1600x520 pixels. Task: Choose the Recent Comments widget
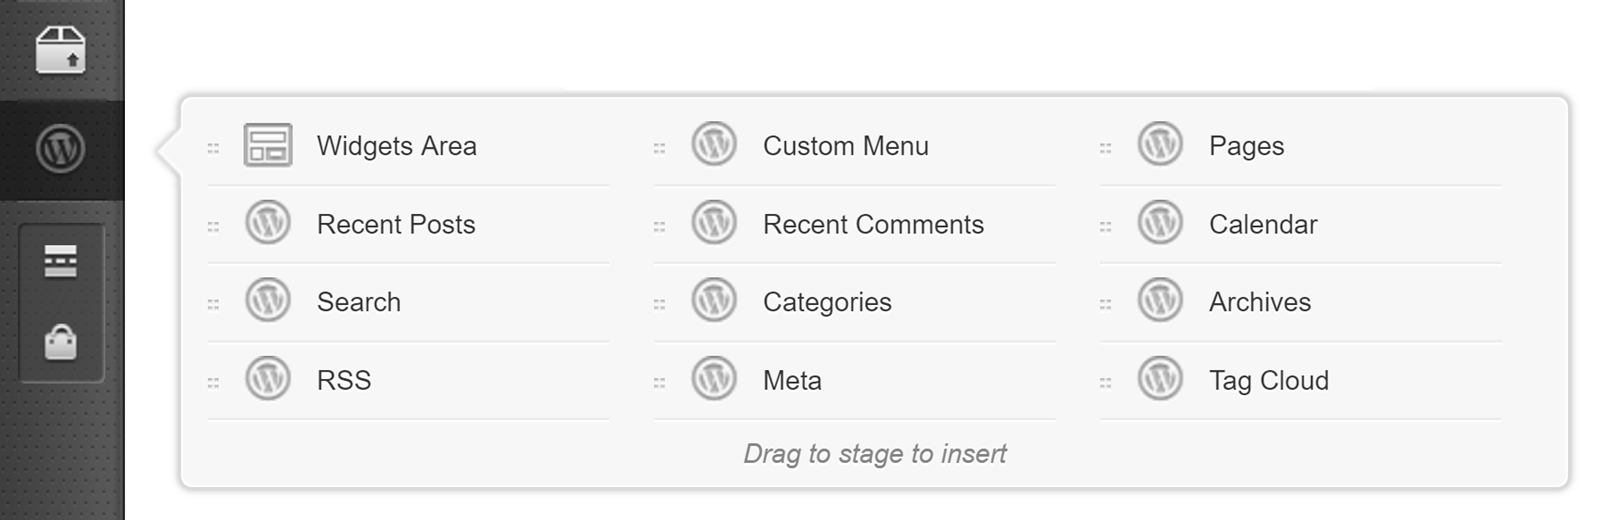pyautogui.click(x=872, y=224)
